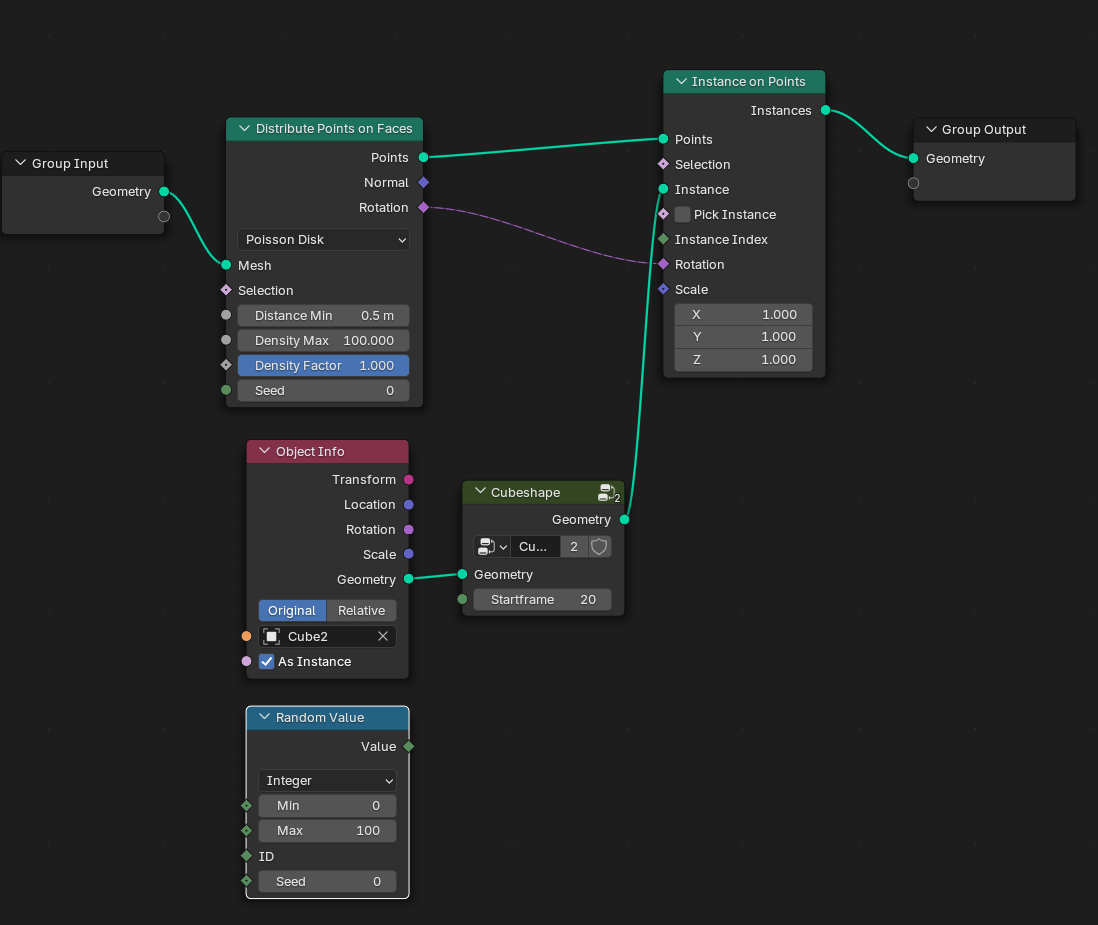
Task: Toggle fake user shield on Cubeshape group
Action: coord(599,546)
